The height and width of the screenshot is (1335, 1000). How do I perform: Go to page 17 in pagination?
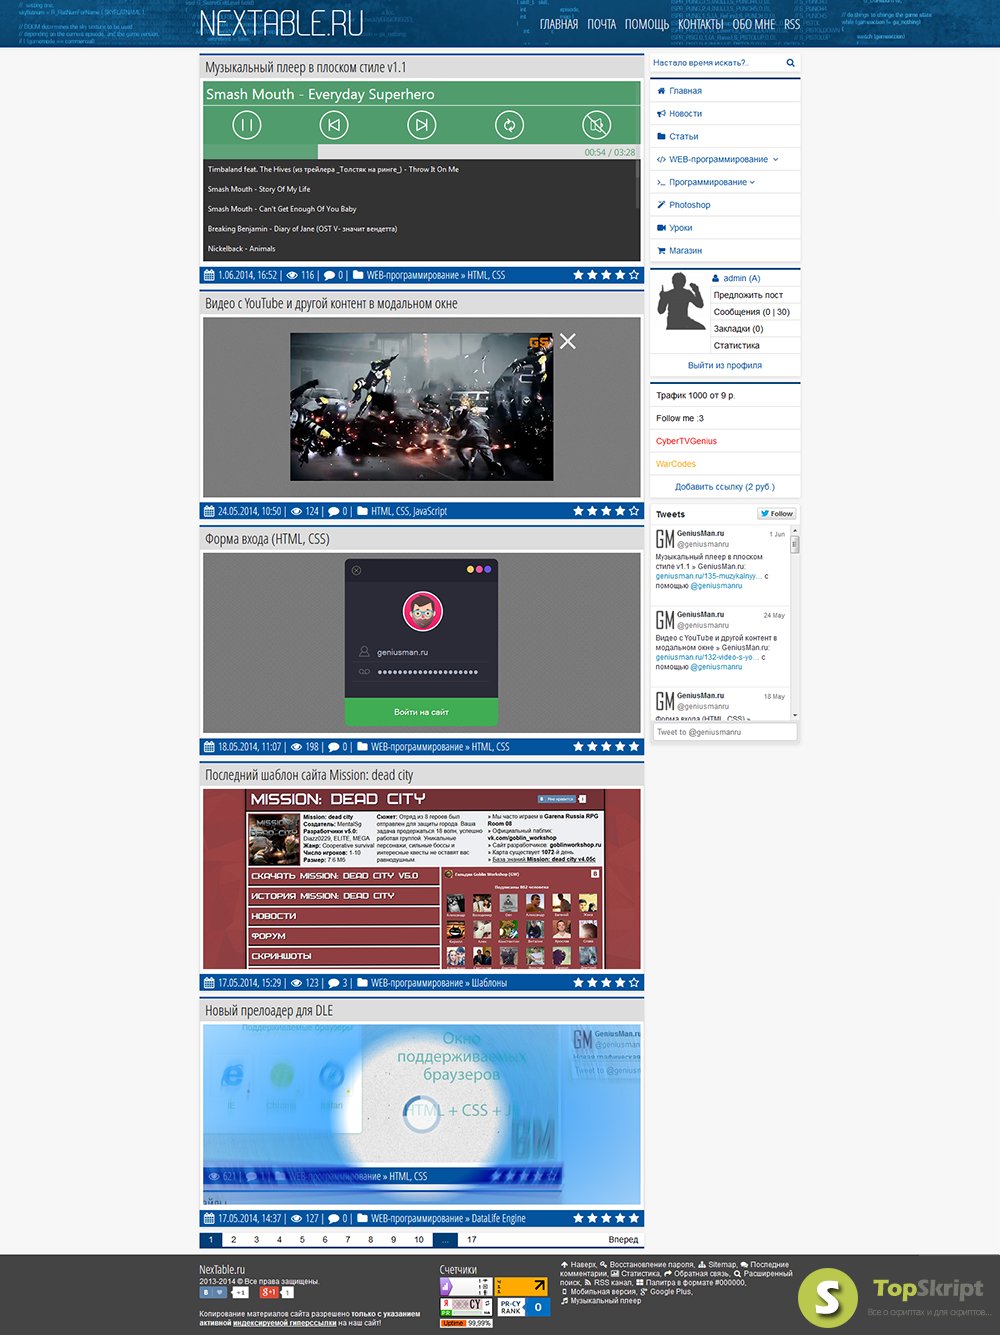(472, 1240)
